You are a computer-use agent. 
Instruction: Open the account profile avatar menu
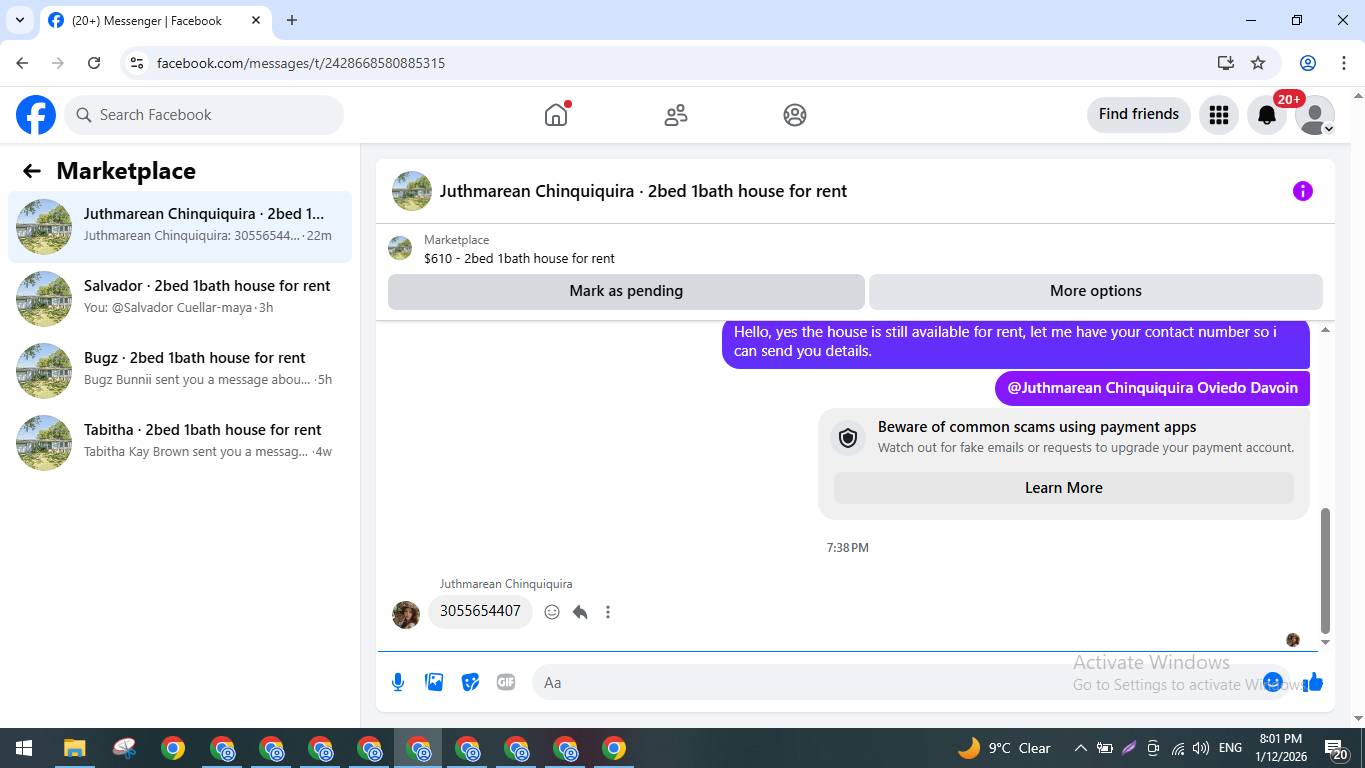(1315, 115)
